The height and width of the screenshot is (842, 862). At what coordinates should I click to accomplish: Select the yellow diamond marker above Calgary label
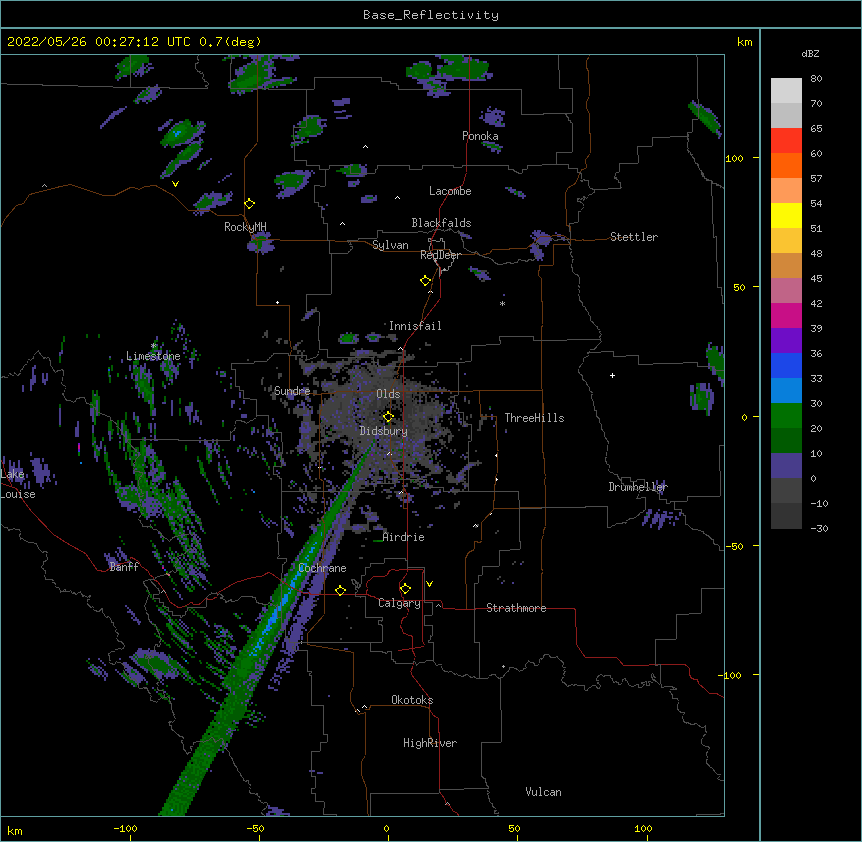click(x=405, y=589)
